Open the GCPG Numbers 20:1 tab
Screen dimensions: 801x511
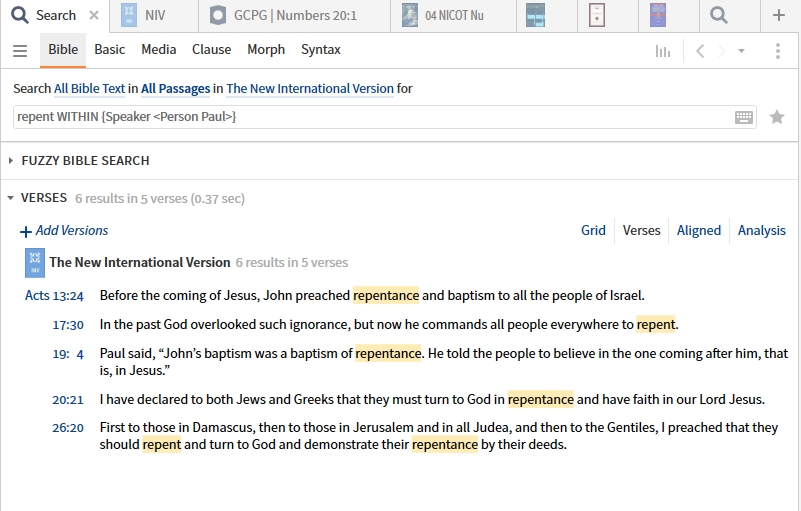tap(294, 15)
